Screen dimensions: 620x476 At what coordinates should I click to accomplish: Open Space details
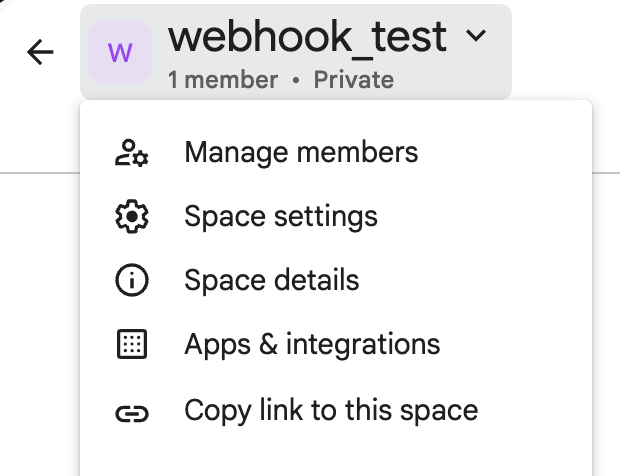pos(336,280)
